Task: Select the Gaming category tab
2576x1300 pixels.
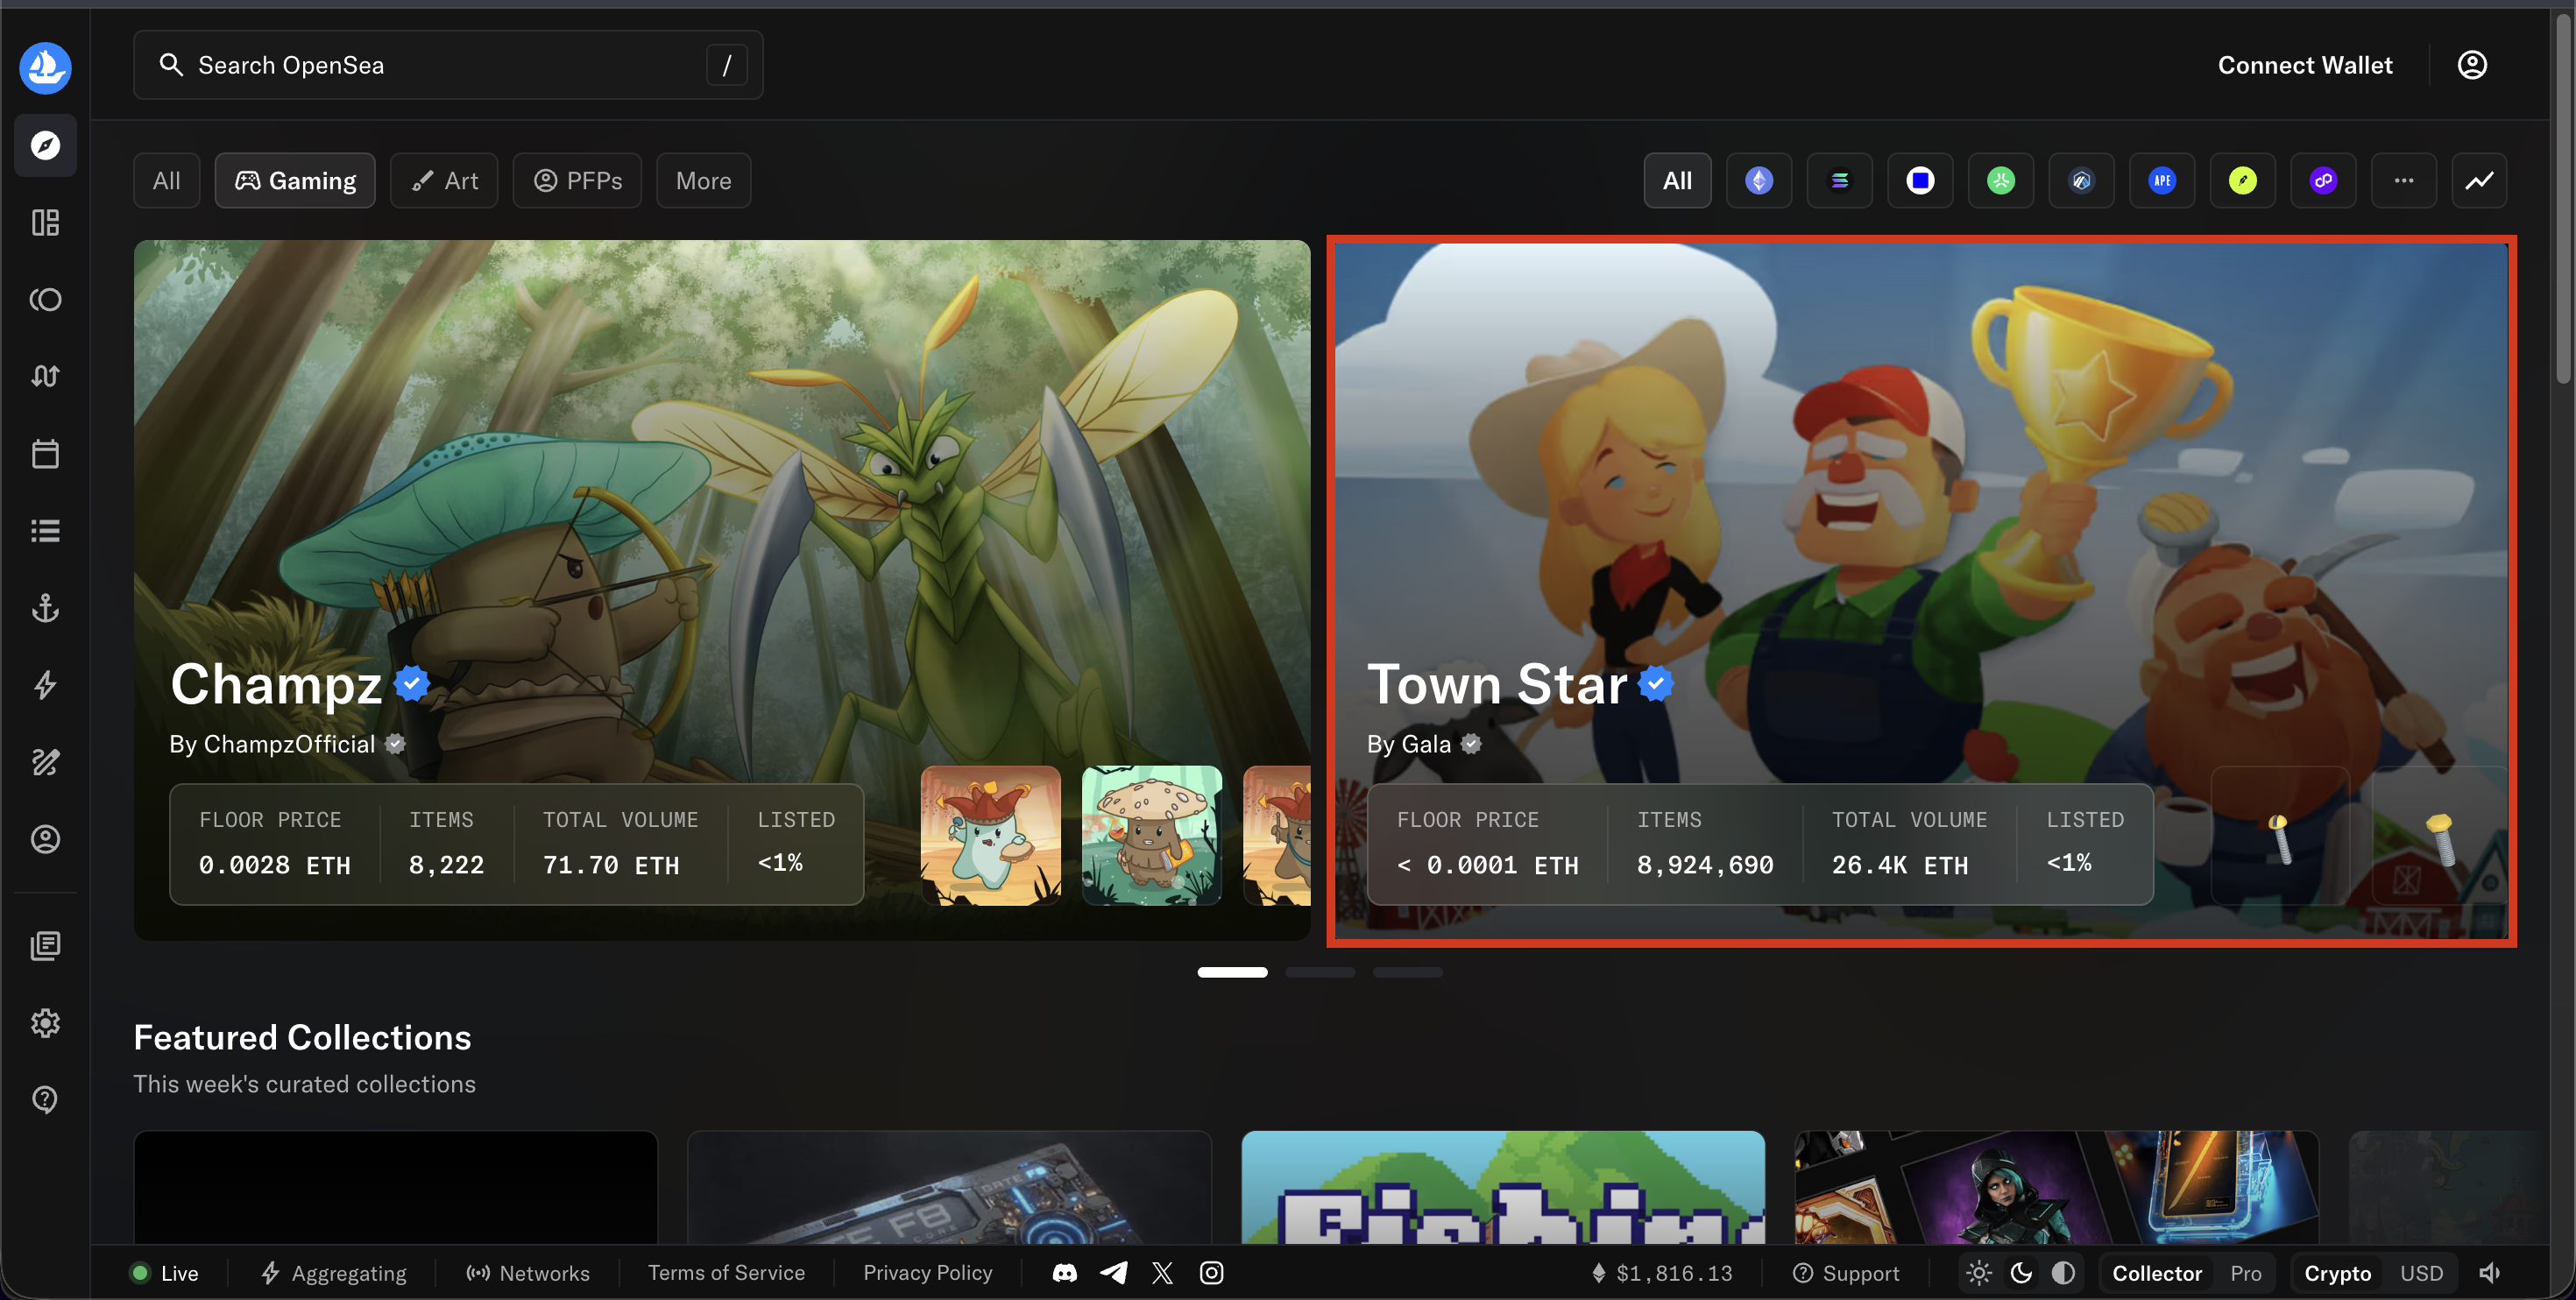Action: (x=295, y=181)
